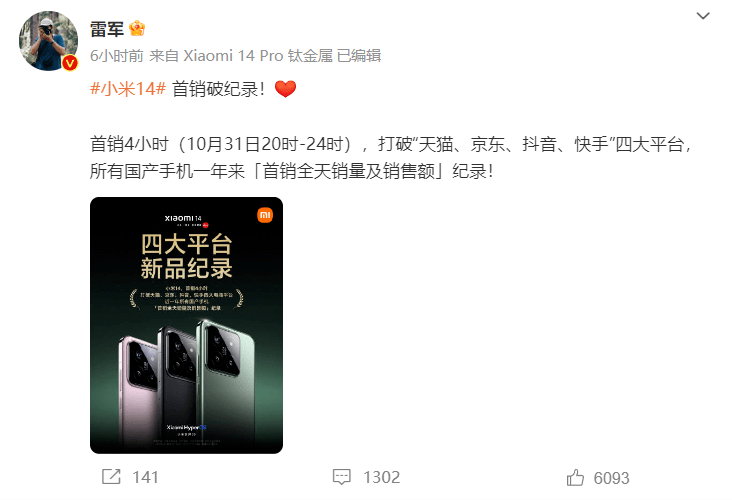Click the orange Mi logo in poster
The height and width of the screenshot is (500, 732).
click(265, 215)
